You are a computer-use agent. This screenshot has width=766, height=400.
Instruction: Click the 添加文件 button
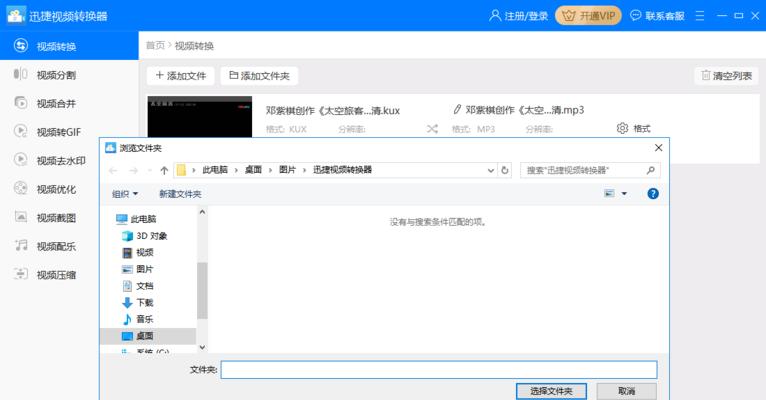[x=181, y=76]
